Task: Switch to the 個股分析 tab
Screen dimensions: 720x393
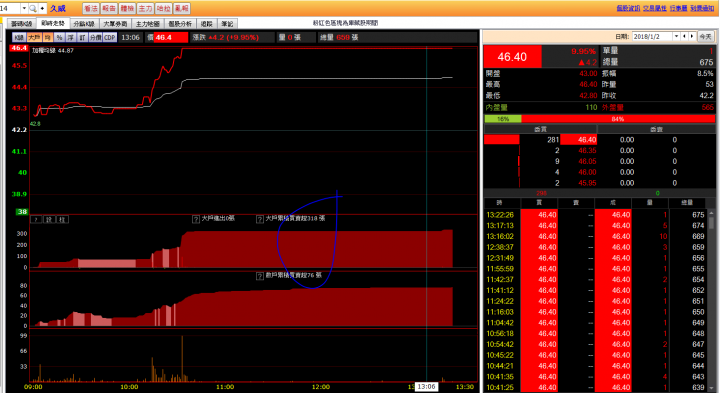Action: pyautogui.click(x=180, y=24)
